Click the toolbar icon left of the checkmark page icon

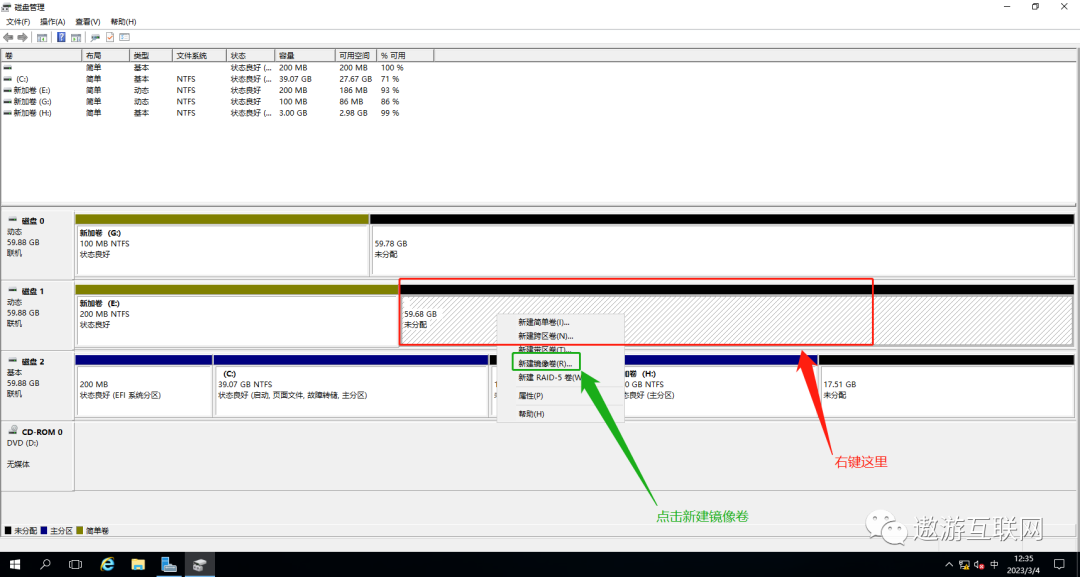tap(95, 37)
